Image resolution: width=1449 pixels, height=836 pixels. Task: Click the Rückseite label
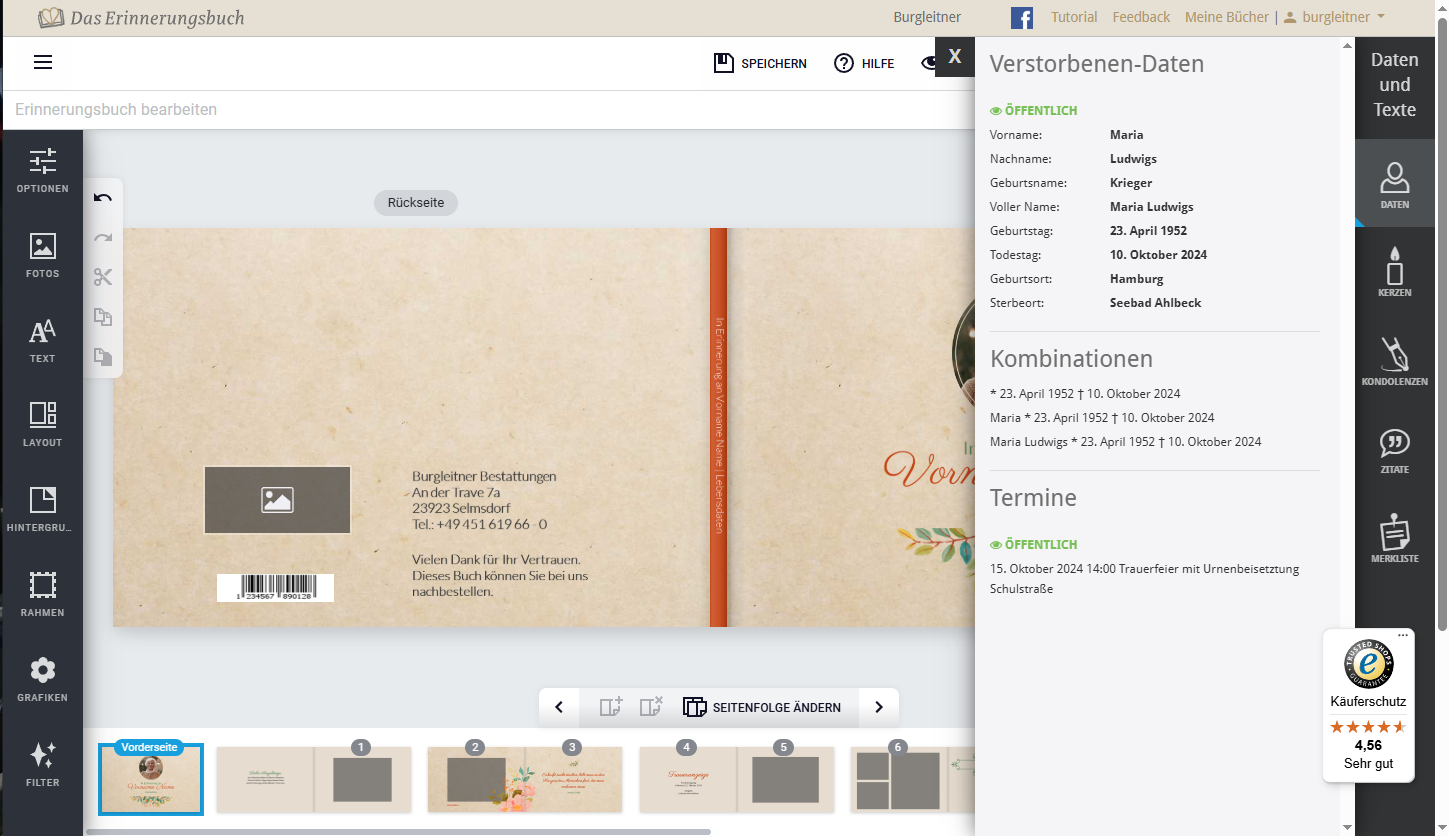click(416, 202)
